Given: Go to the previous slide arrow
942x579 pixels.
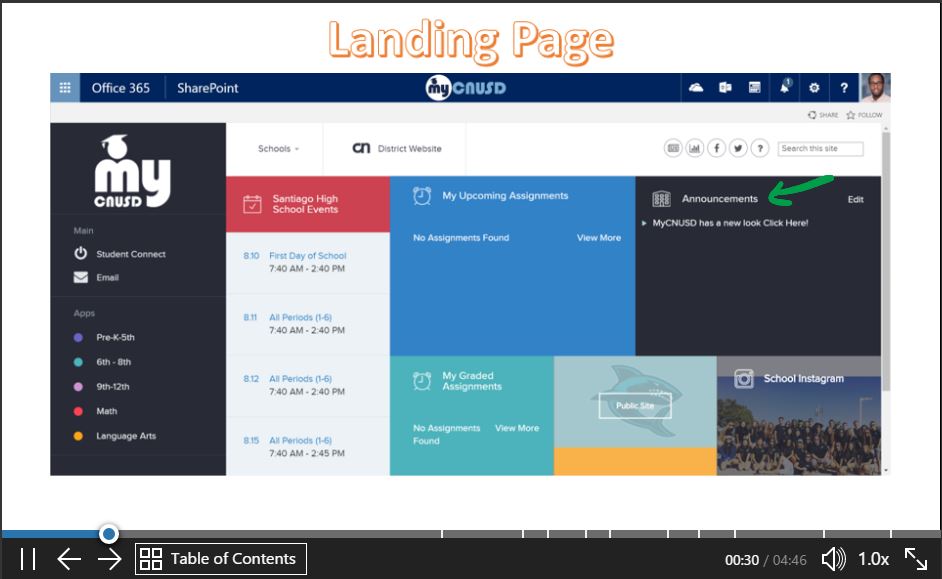Looking at the screenshot, I should pos(68,559).
